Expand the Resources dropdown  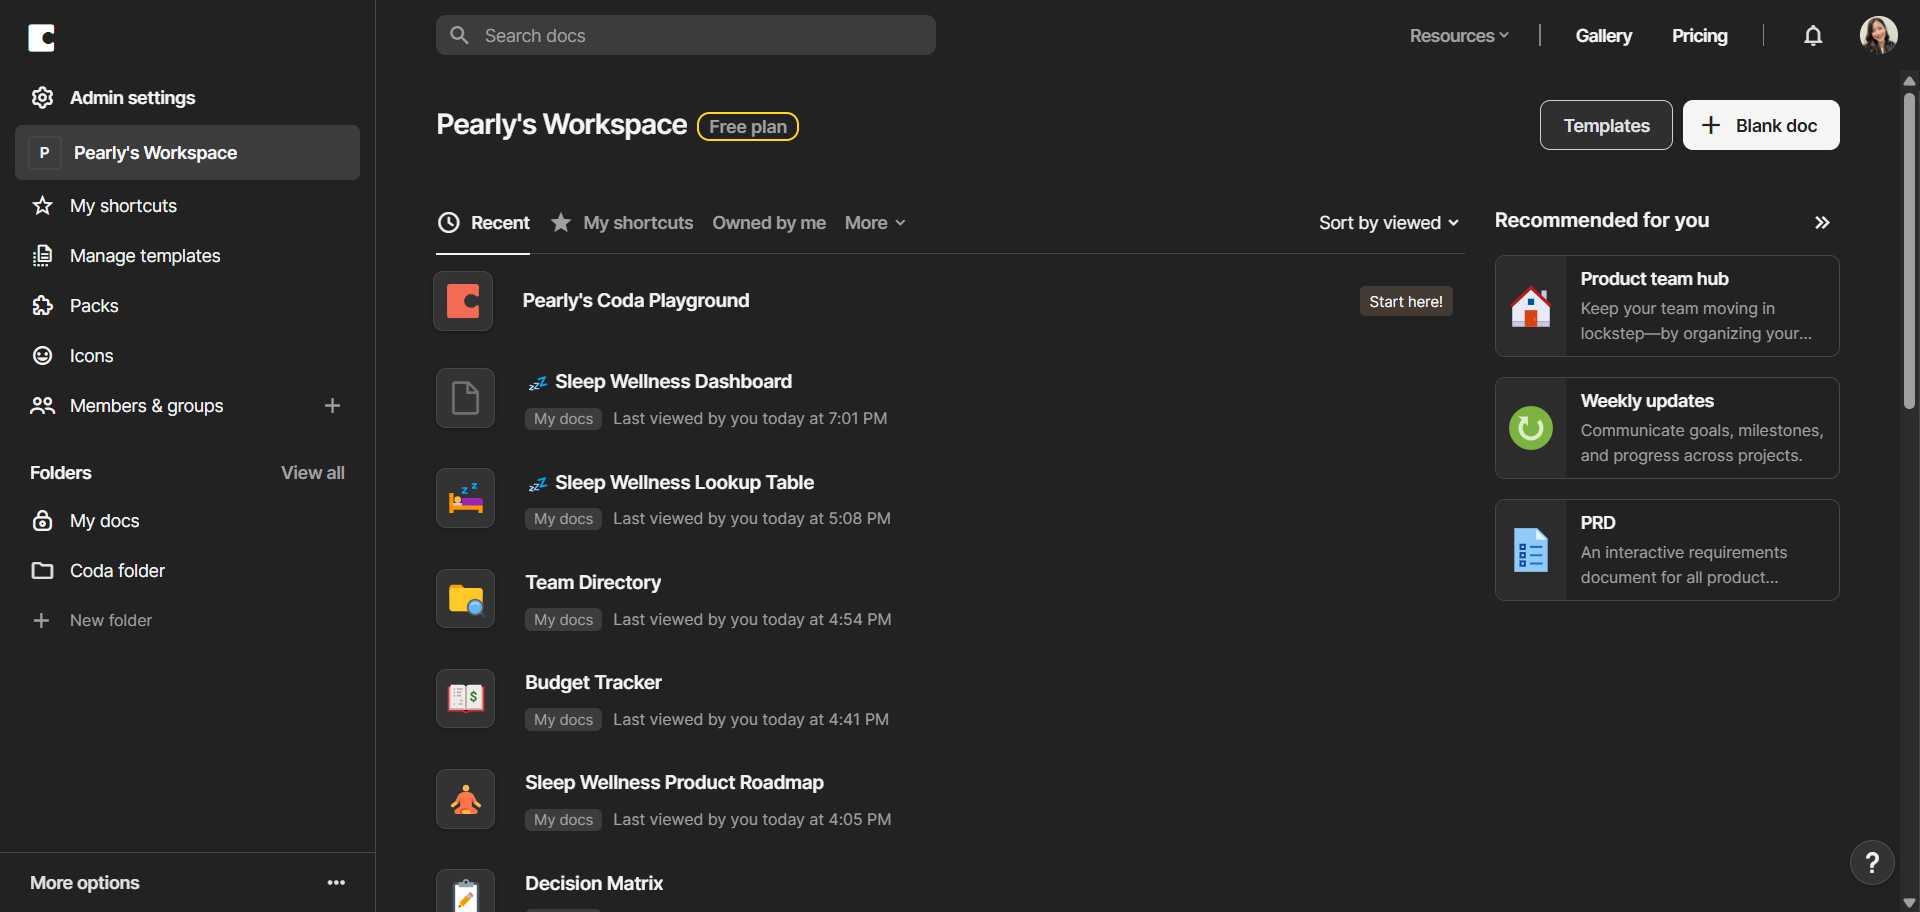tap(1459, 36)
